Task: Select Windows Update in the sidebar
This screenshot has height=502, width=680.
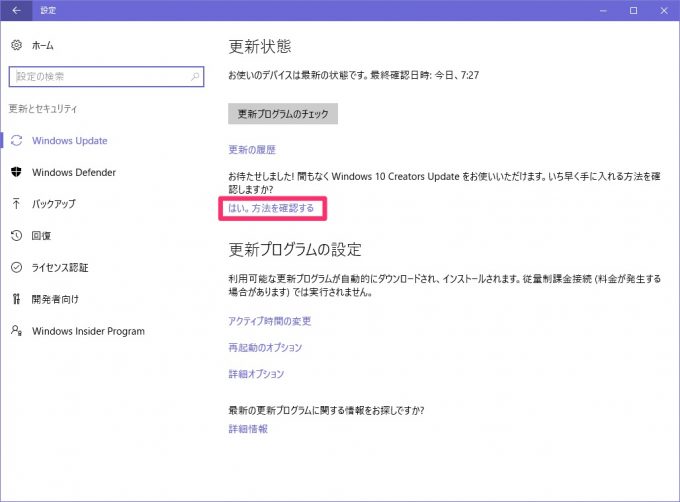Action: tap(69, 140)
